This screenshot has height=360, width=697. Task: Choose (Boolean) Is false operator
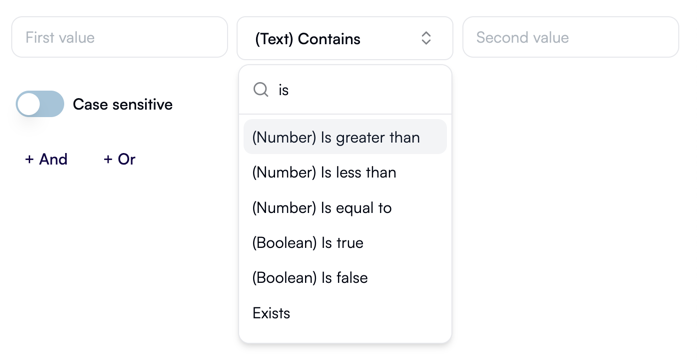[345, 278]
